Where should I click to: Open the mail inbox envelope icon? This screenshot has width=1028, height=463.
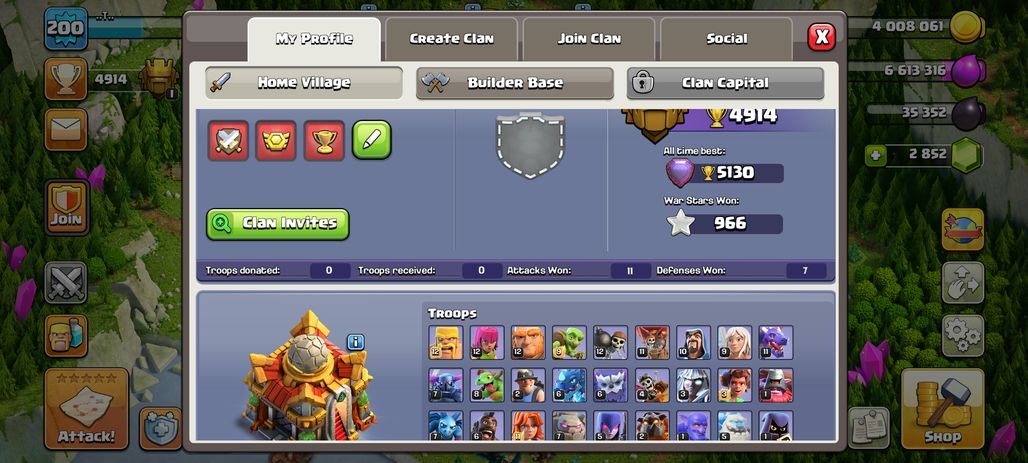tap(66, 129)
